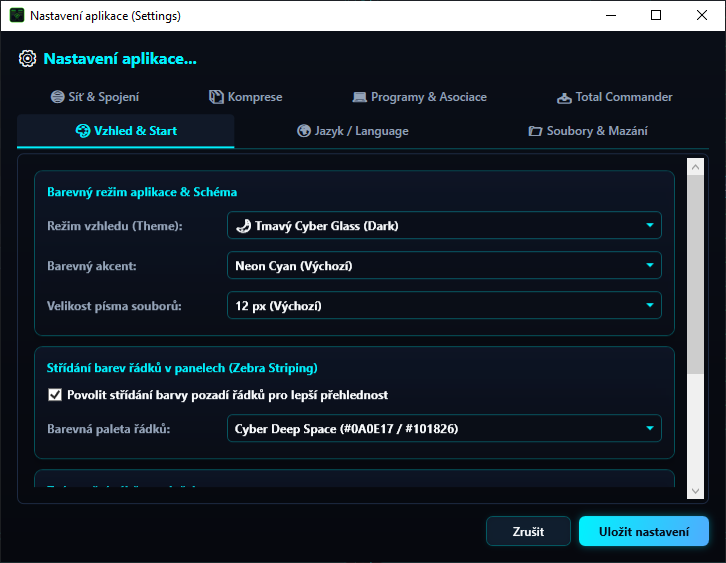Switch to Jazyk / Language tab
This screenshot has height=563, width=726.
pos(353,131)
